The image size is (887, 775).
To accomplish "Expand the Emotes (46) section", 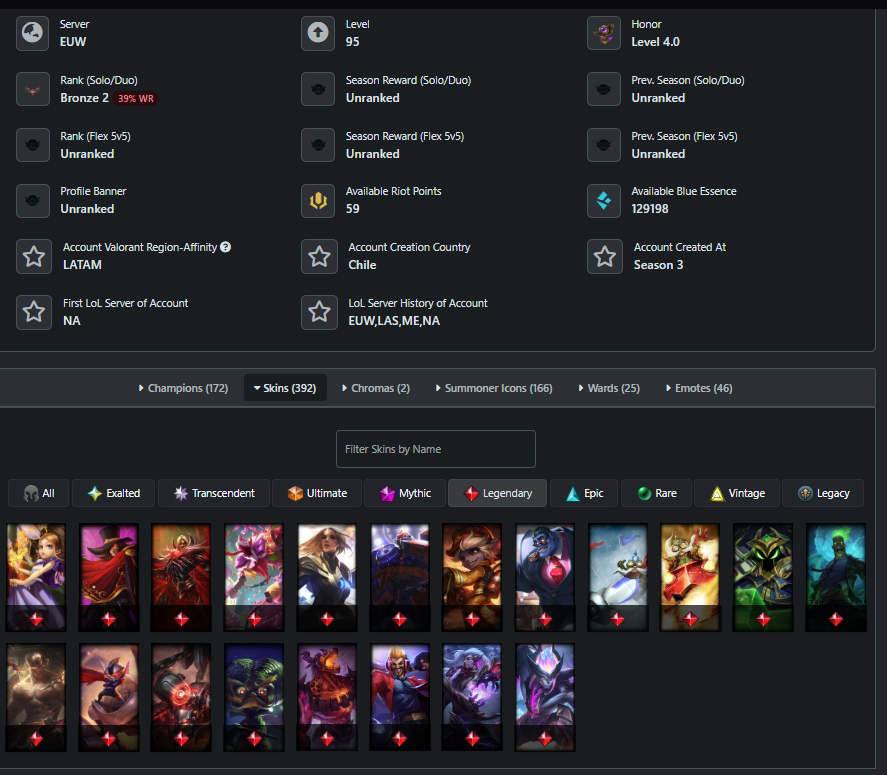I will coord(699,388).
